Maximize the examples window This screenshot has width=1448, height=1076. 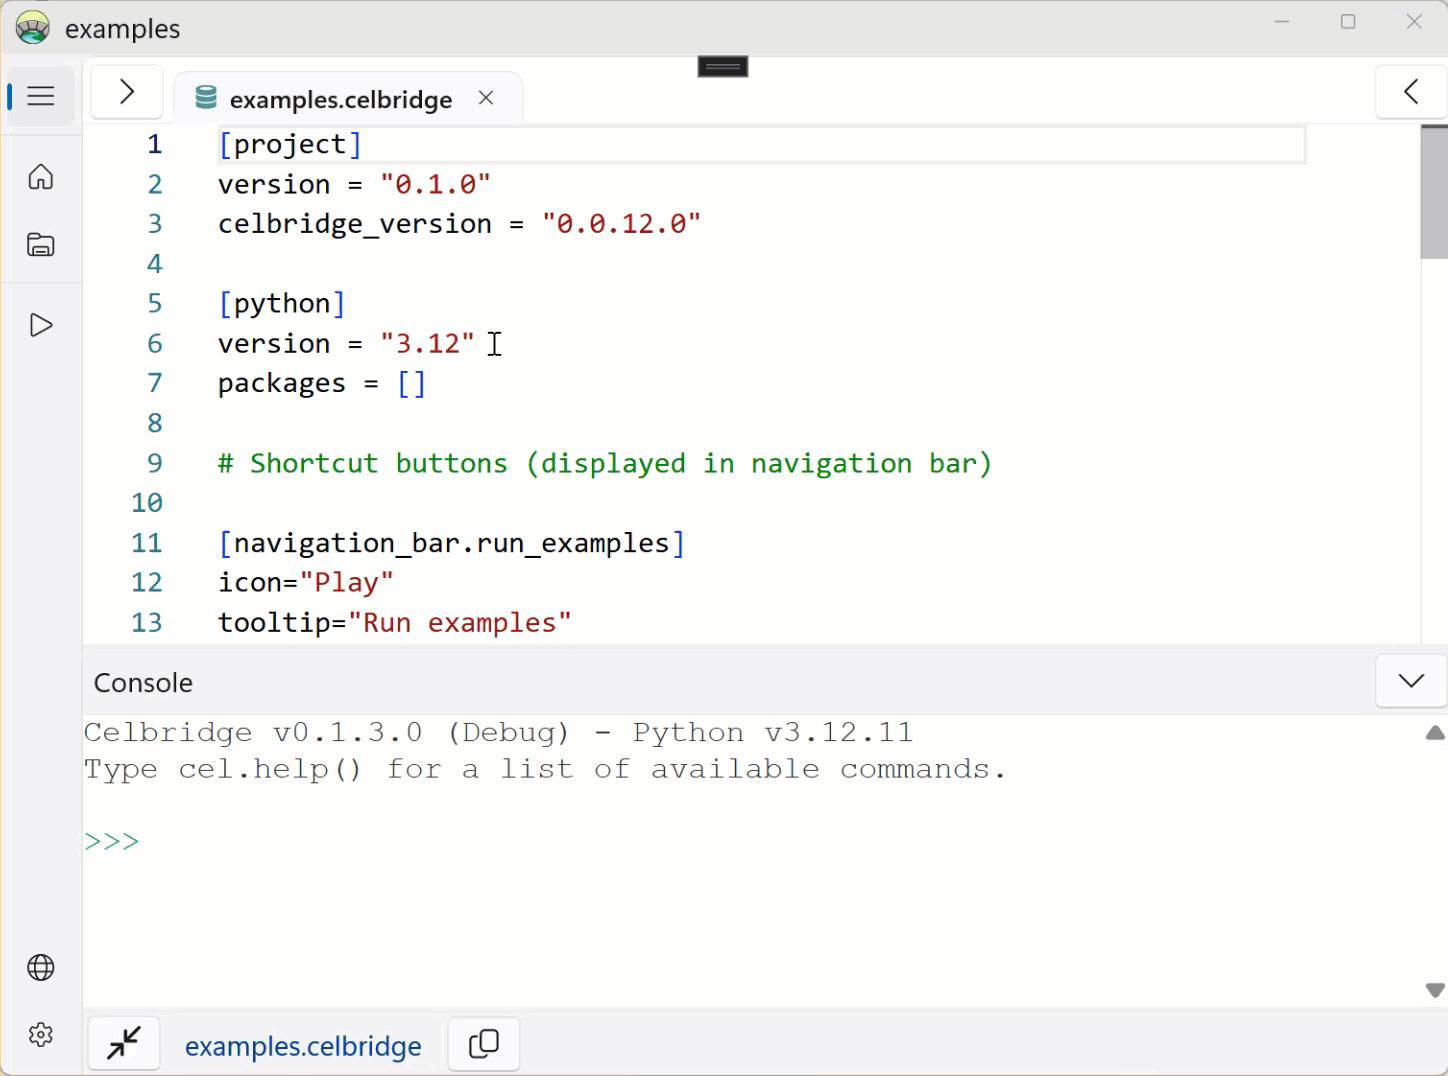click(1348, 22)
